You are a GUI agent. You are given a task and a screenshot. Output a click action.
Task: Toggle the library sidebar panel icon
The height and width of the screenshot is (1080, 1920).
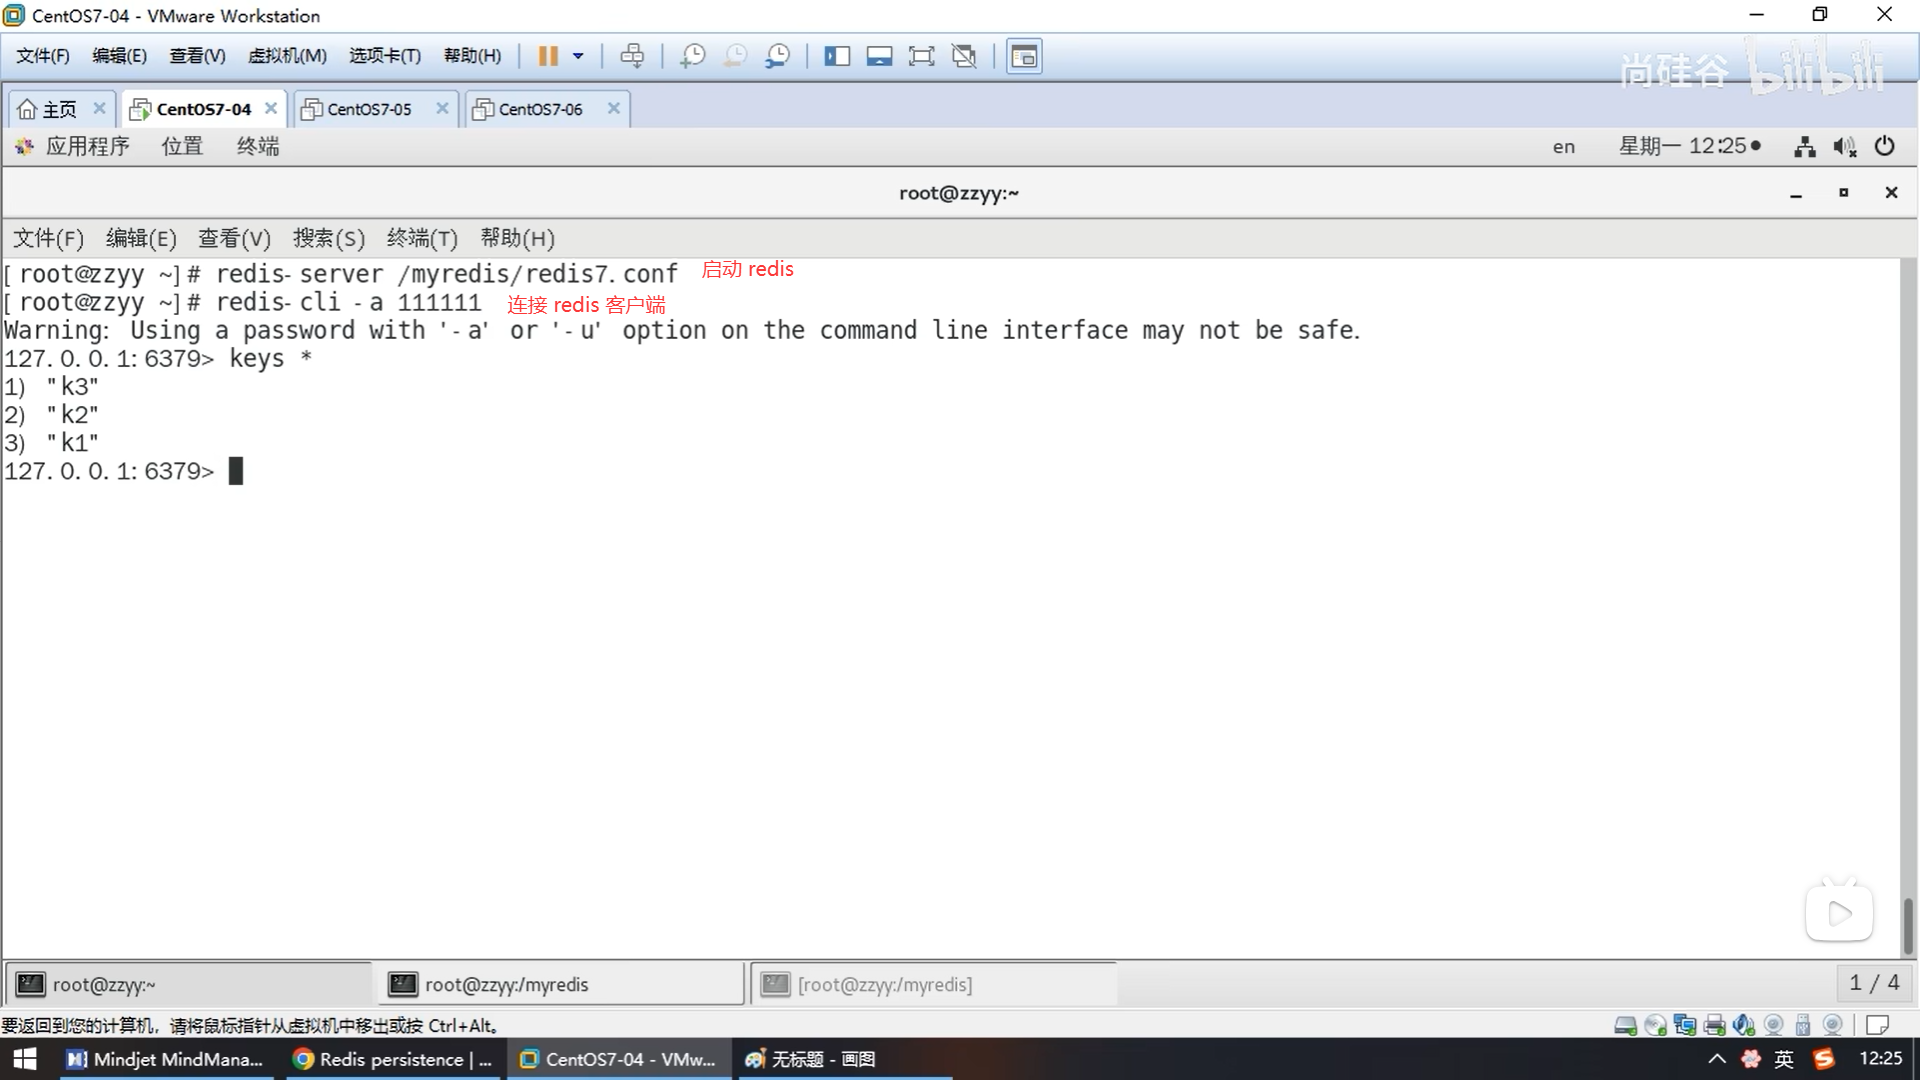point(836,56)
